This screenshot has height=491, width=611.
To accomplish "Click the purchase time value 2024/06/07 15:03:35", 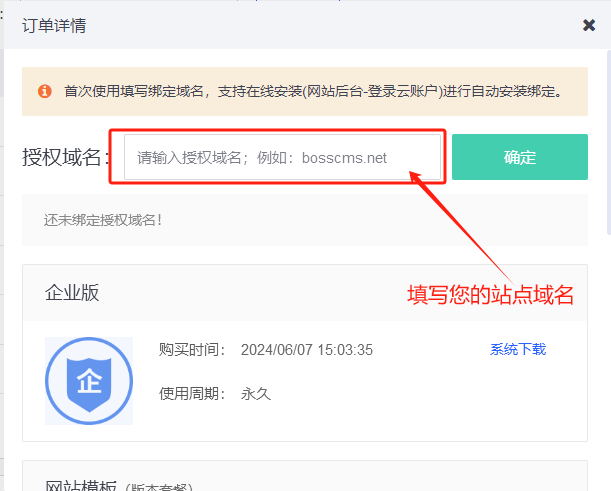I will click(306, 350).
